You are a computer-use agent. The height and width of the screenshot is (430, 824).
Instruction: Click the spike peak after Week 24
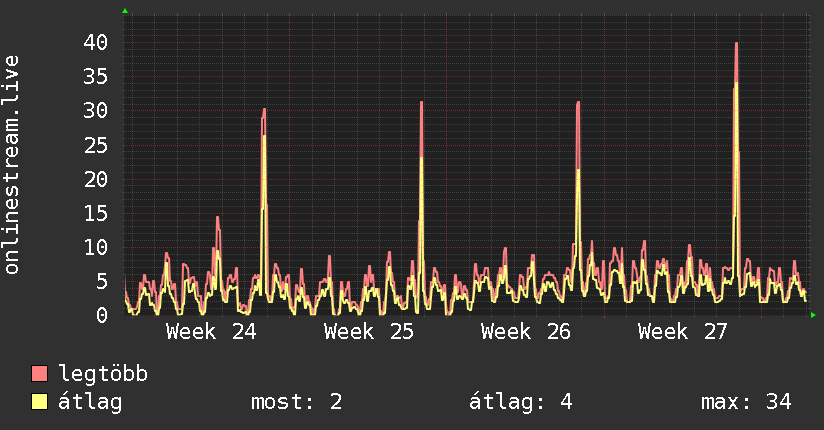(x=264, y=110)
